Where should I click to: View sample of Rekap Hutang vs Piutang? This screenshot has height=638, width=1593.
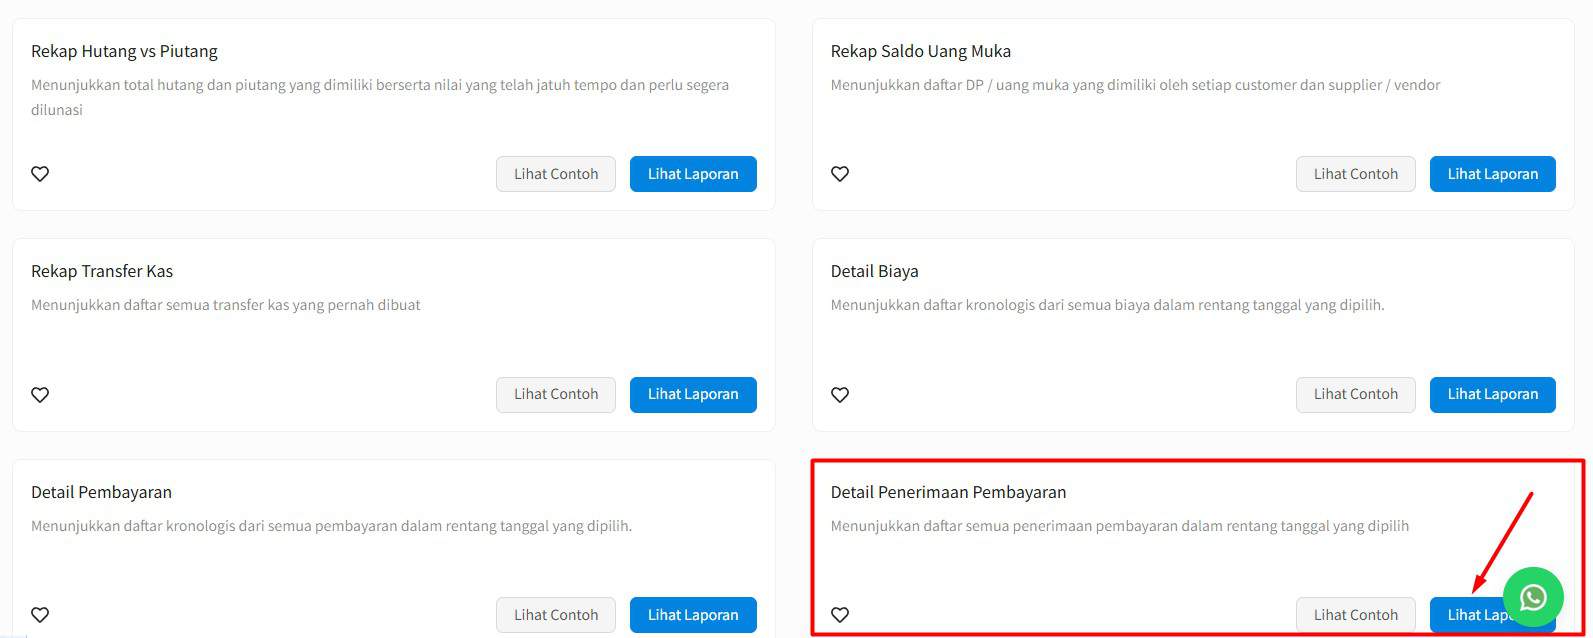point(556,174)
